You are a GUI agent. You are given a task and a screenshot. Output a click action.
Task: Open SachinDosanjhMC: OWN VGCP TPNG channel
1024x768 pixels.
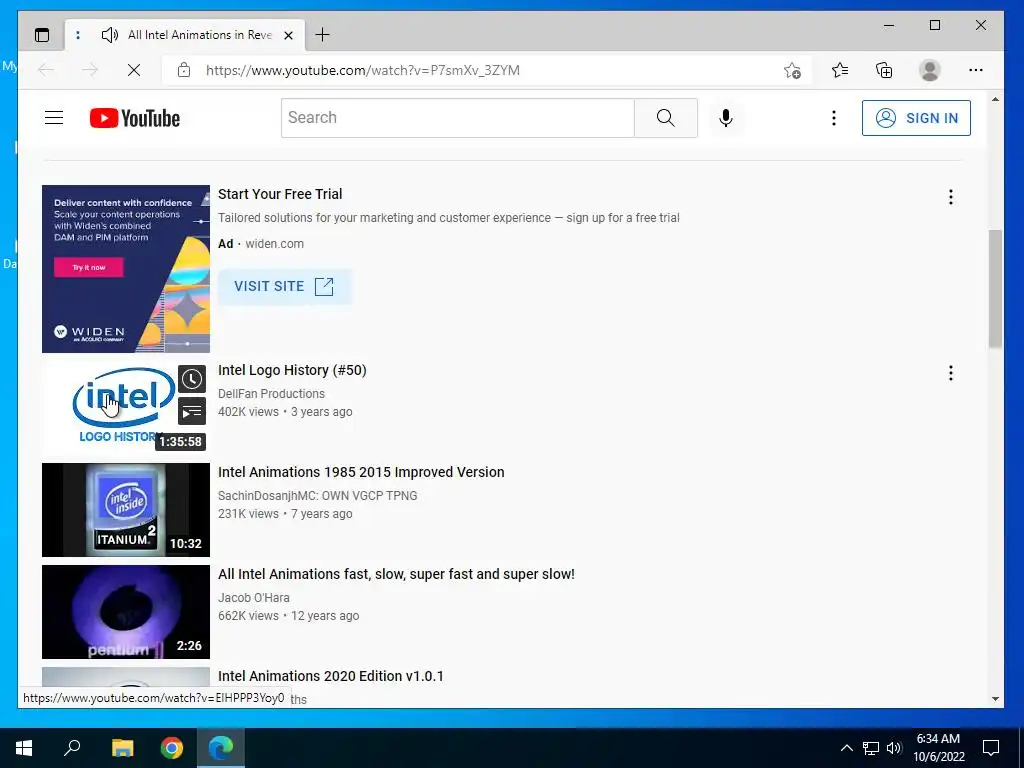(x=317, y=496)
